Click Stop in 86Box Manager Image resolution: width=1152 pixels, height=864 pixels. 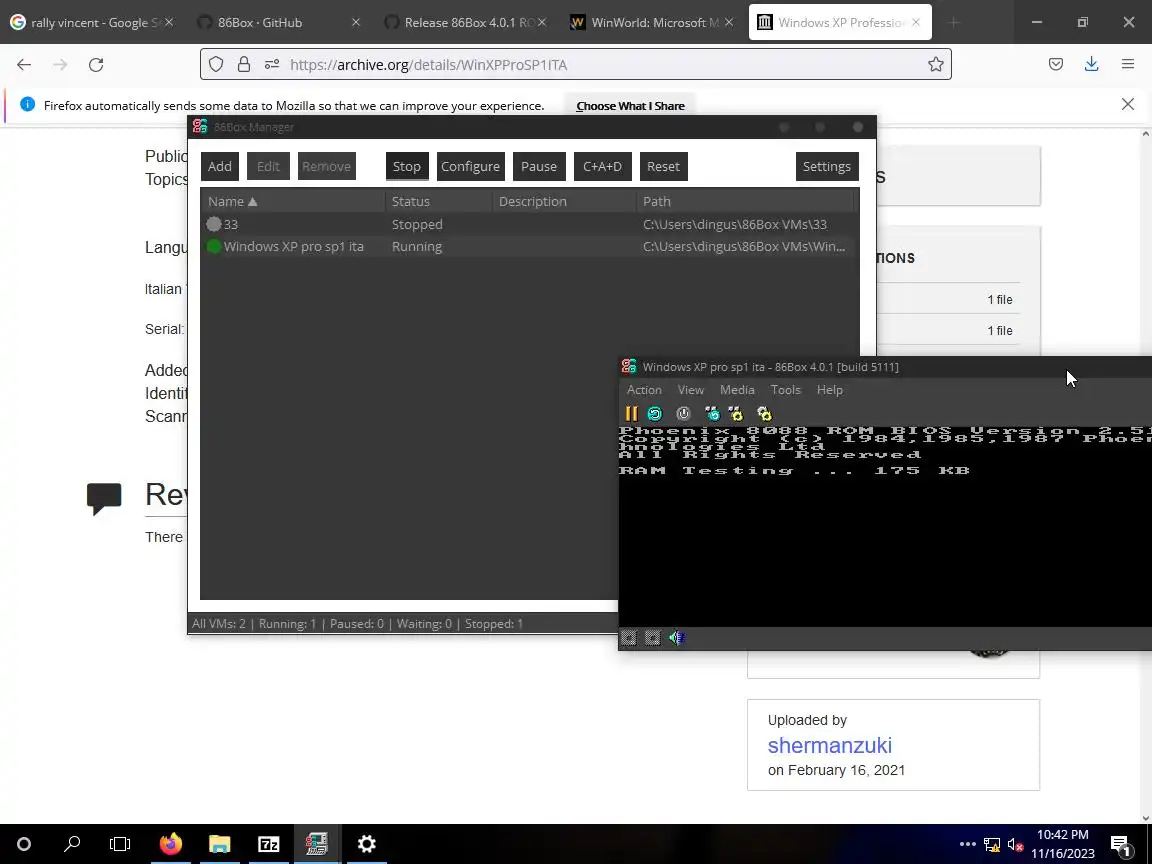(x=406, y=166)
